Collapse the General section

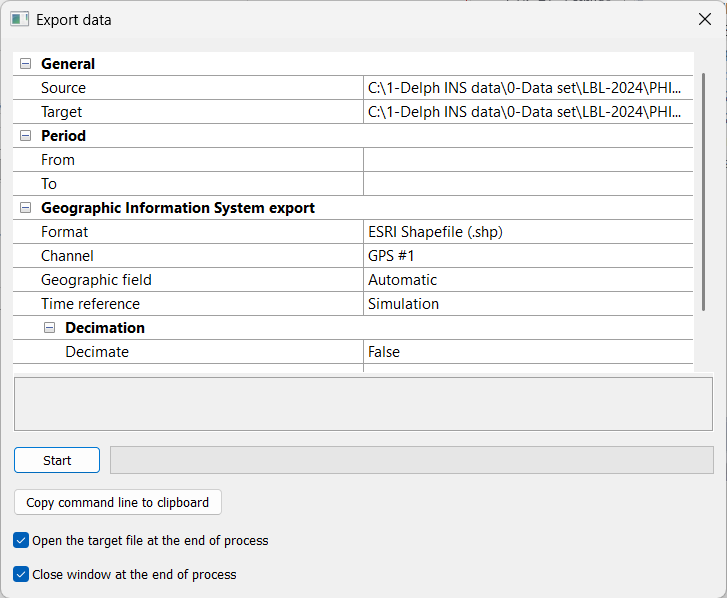[x=25, y=64]
